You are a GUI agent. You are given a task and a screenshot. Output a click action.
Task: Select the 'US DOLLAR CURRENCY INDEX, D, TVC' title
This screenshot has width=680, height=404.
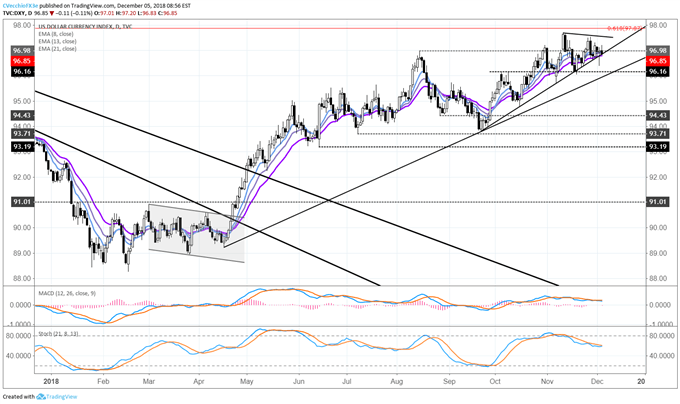point(85,26)
